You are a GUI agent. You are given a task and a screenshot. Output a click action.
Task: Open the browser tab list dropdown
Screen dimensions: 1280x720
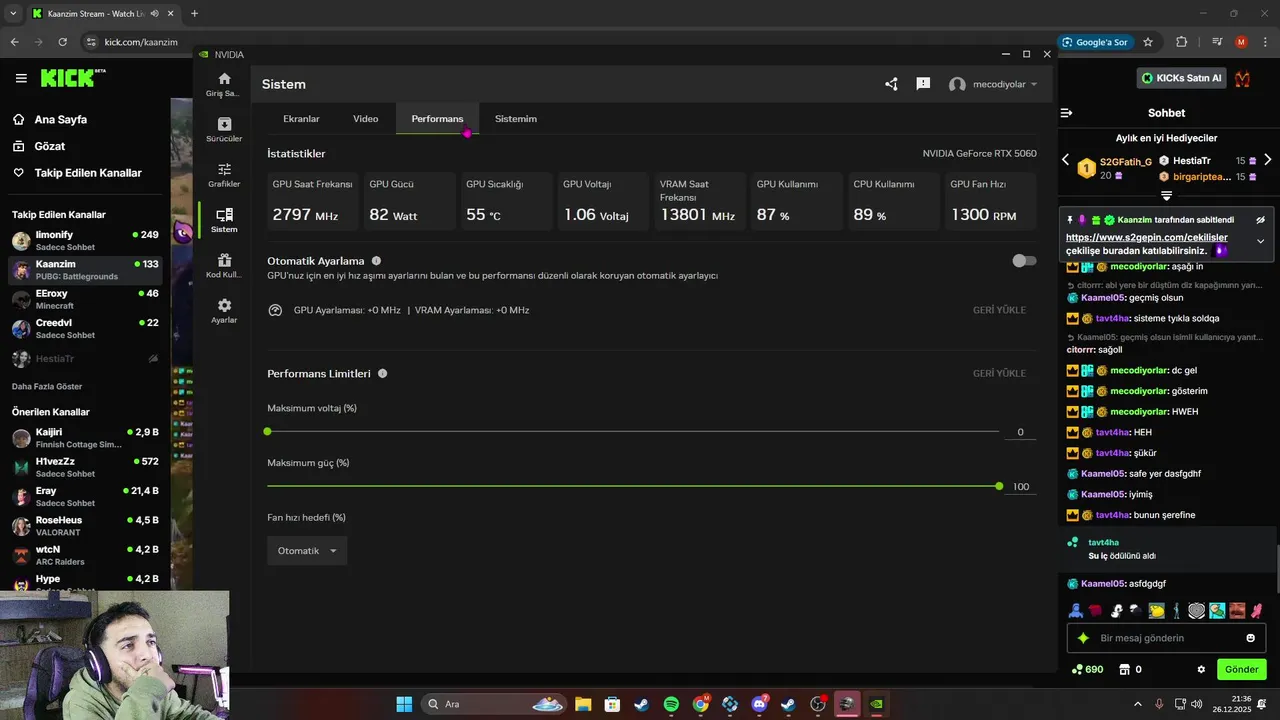(13, 13)
